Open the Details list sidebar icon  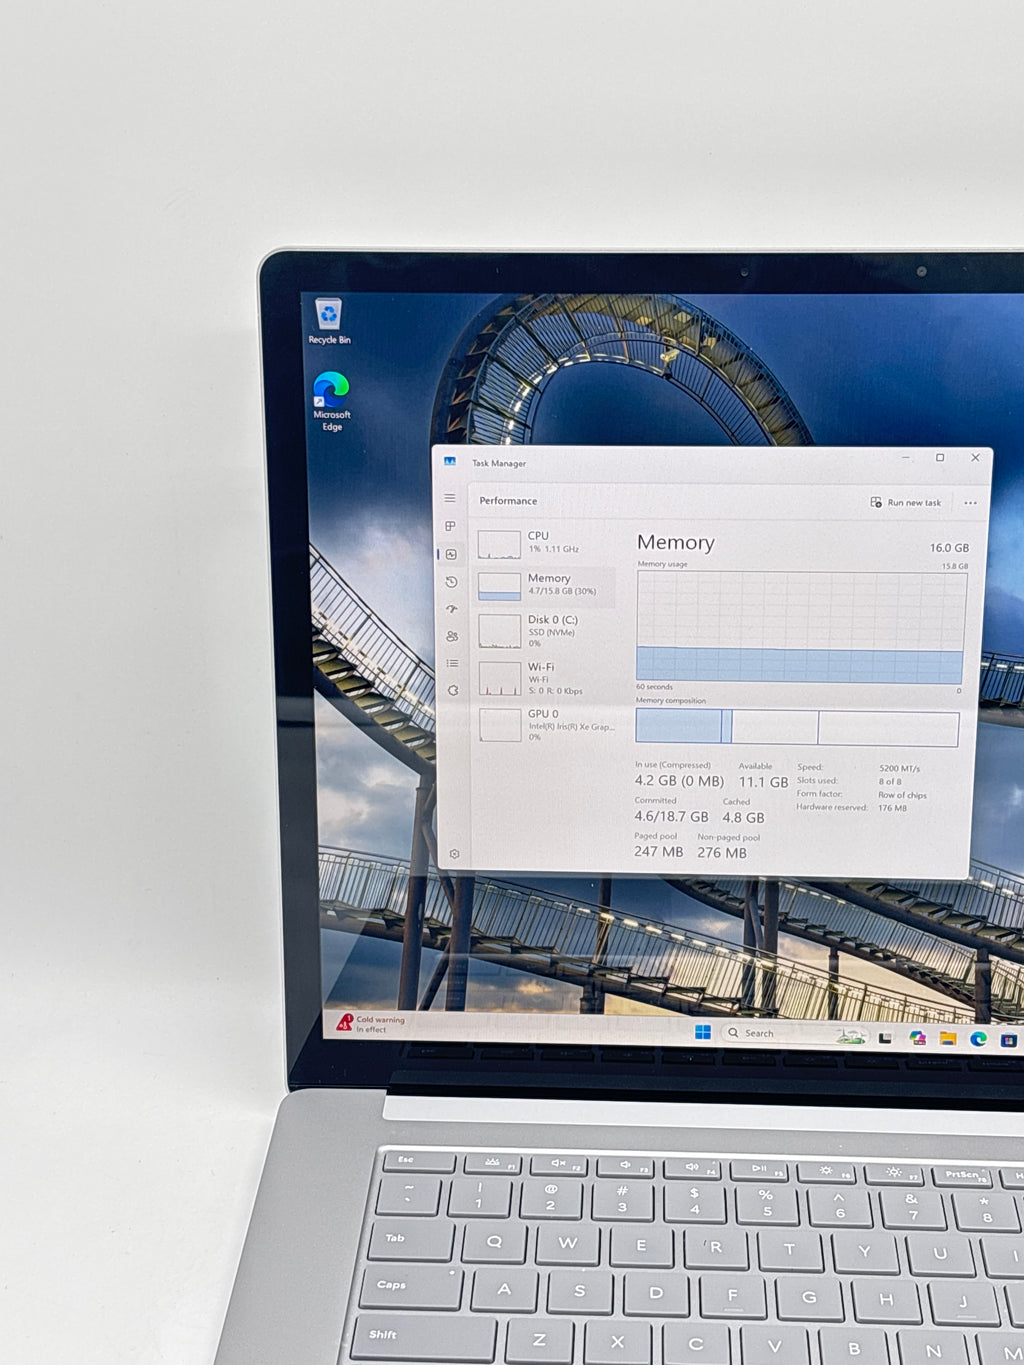[452, 663]
